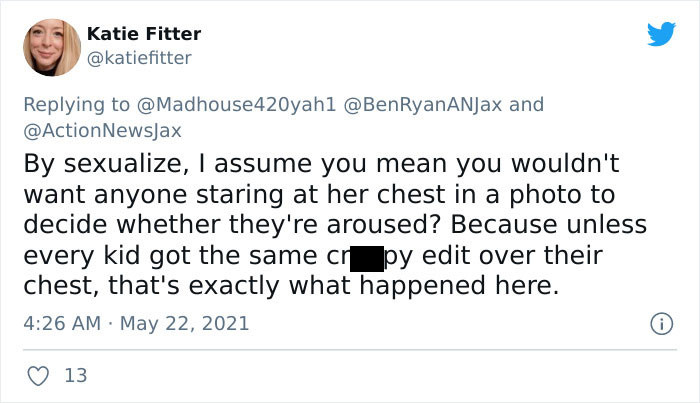Click the Twitter bird logo
The width and height of the screenshot is (700, 403).
click(660, 34)
